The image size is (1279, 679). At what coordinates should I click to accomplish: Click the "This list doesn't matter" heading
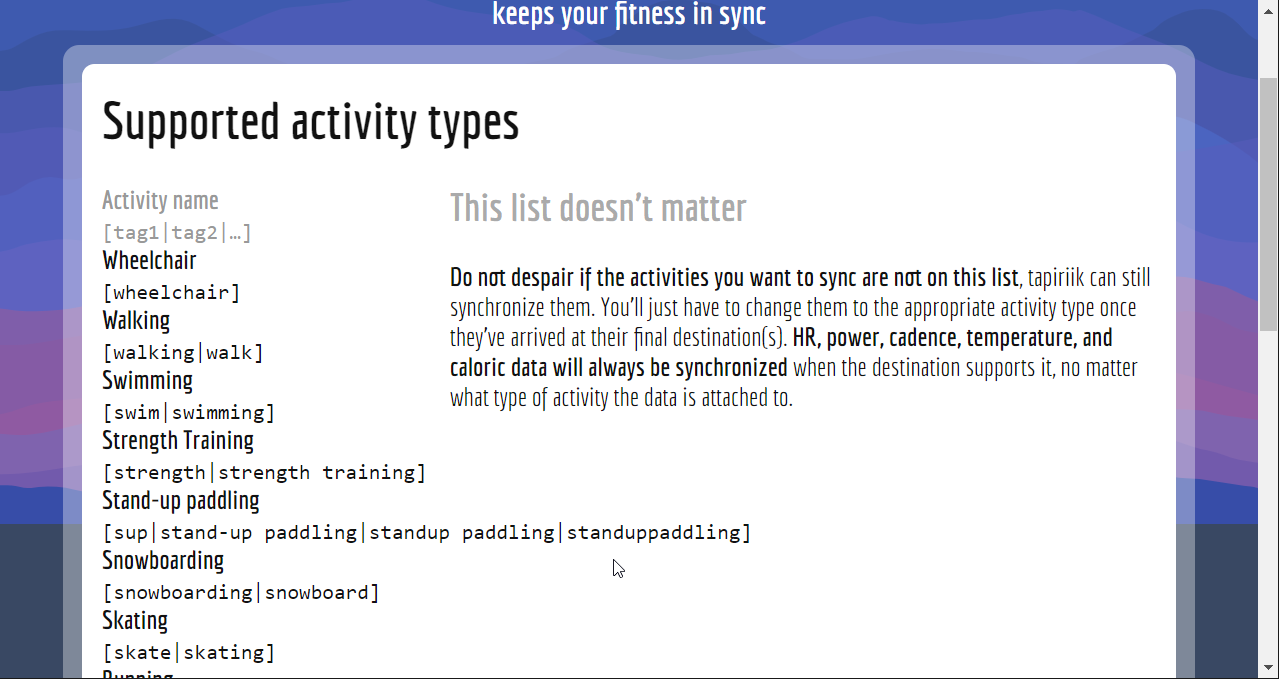(x=598, y=208)
